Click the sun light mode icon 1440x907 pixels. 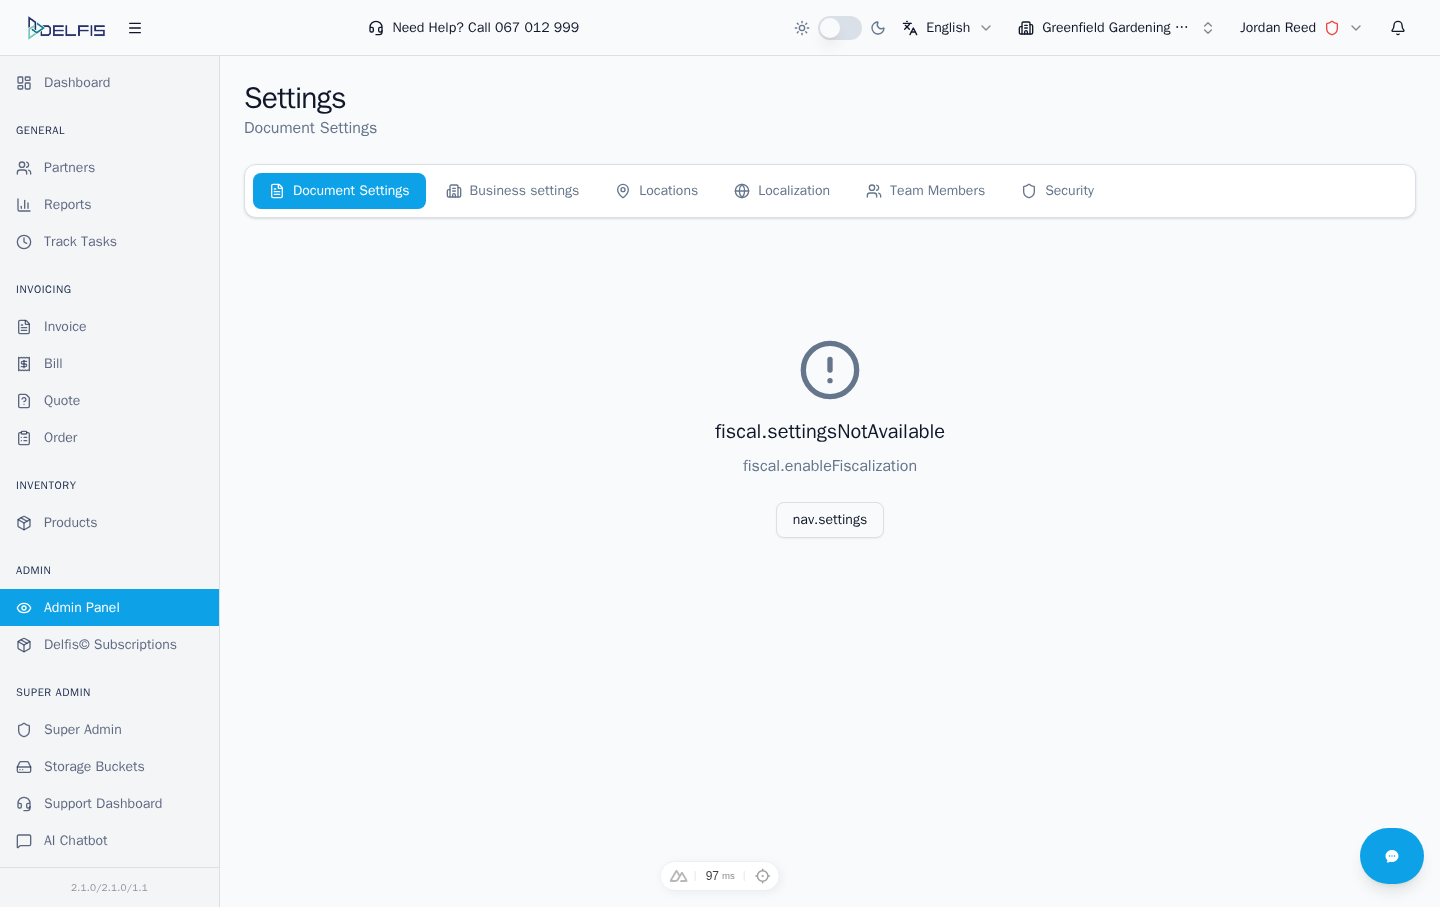[x=802, y=28]
